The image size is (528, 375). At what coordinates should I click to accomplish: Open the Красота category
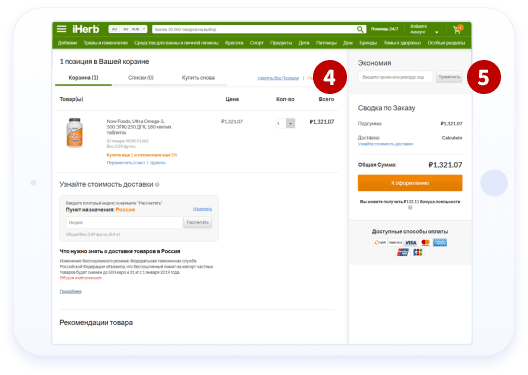pyautogui.click(x=234, y=43)
